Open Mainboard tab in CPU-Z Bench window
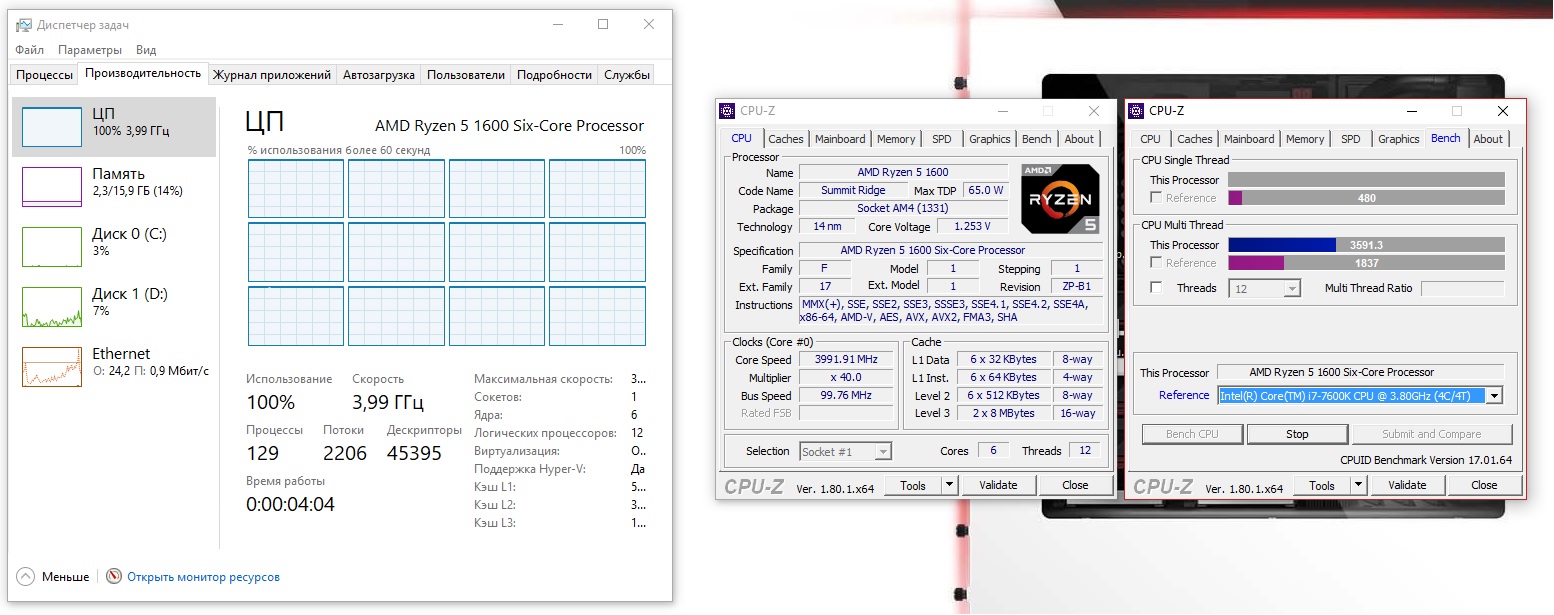The image size is (1554, 615). pyautogui.click(x=1250, y=139)
